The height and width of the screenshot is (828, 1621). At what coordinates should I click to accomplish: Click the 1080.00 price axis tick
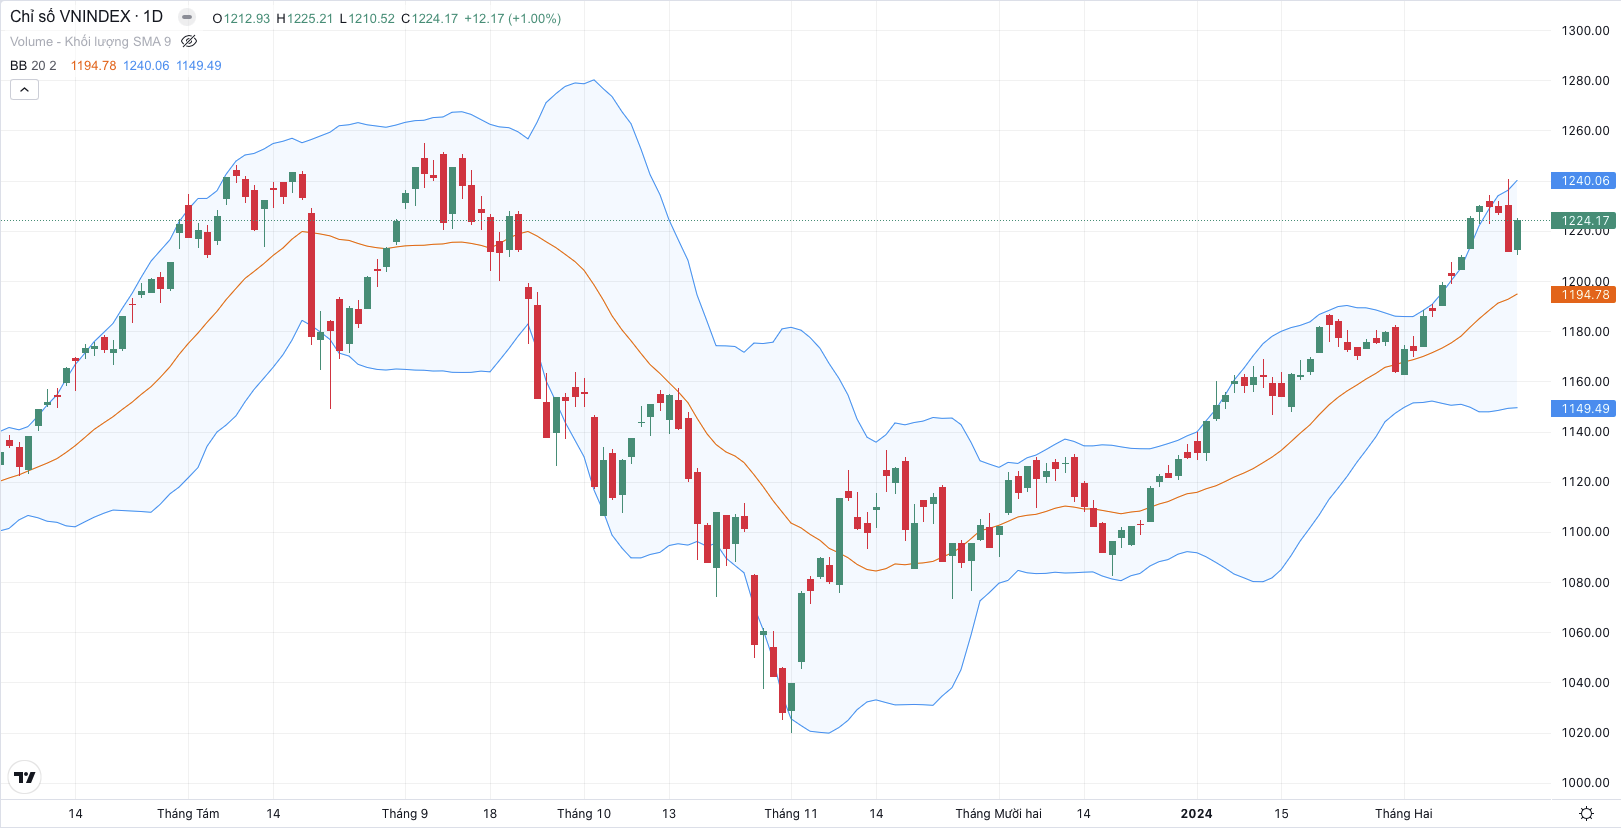coord(1586,582)
